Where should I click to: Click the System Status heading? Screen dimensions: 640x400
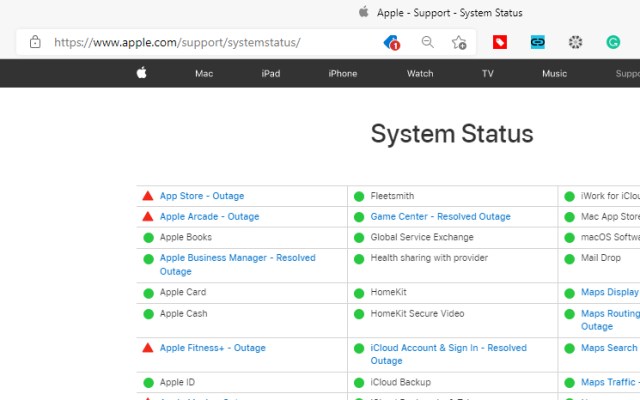point(452,133)
